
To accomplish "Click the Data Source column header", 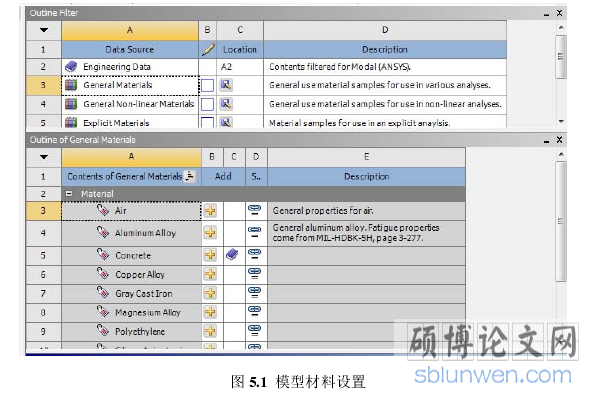I will (130, 49).
